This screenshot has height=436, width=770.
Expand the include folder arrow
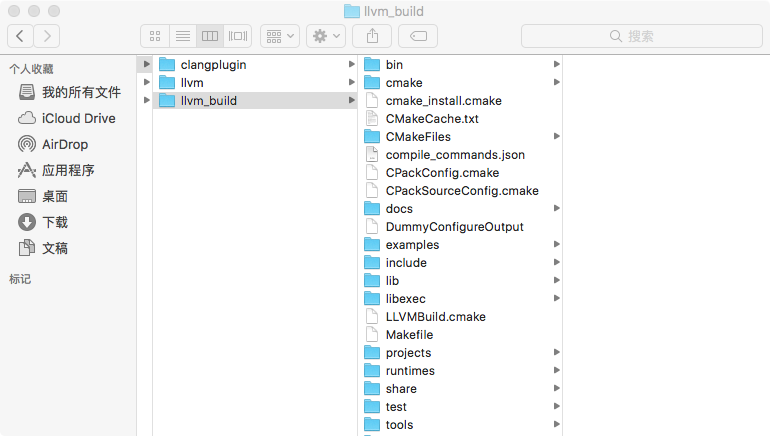tap(556, 262)
